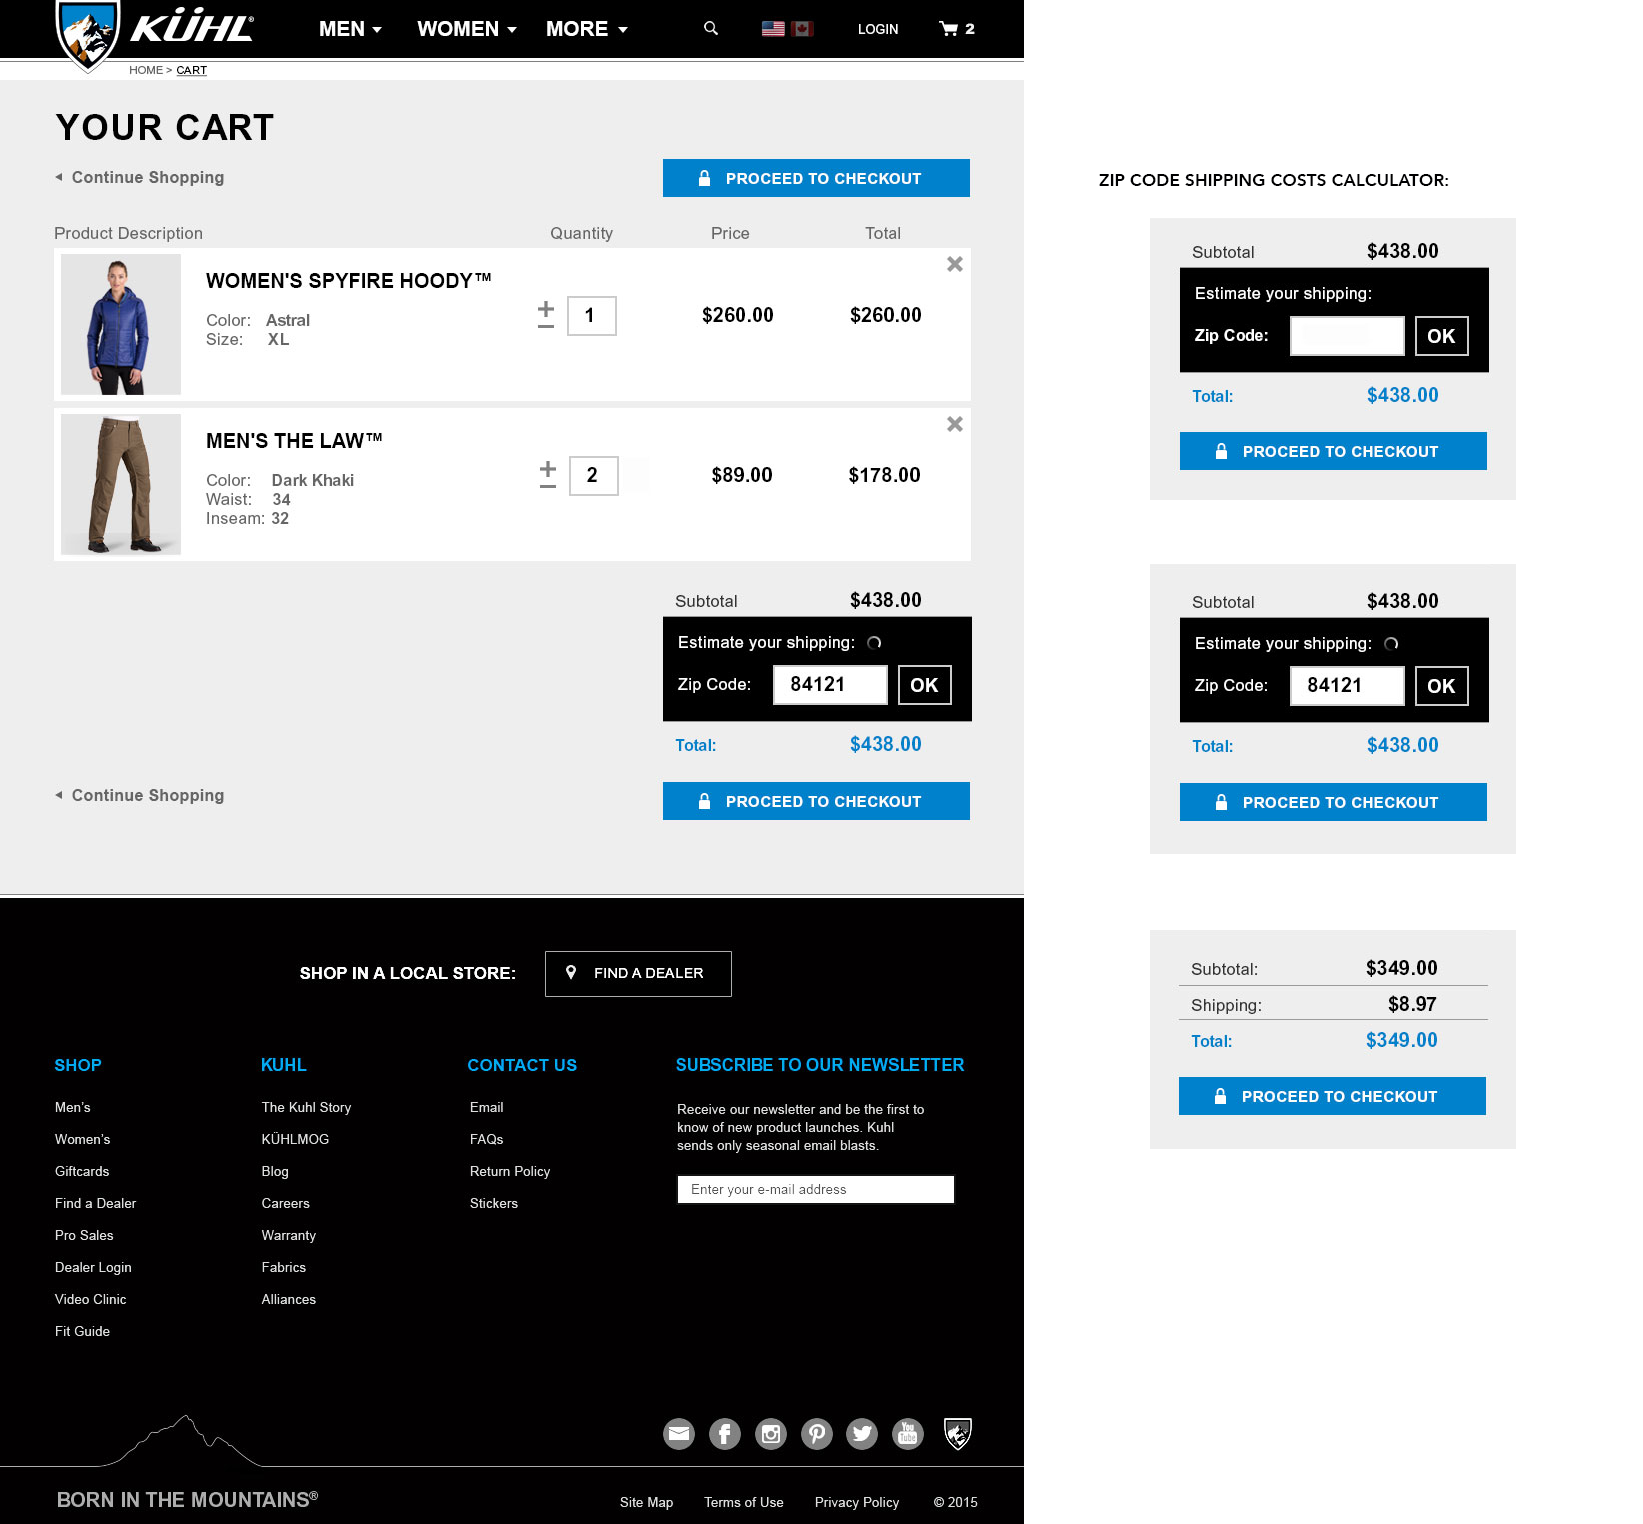Viewport: 1643px width, 1524px height.
Task: Click the Kuhl mountain shield logo
Action: (88, 35)
